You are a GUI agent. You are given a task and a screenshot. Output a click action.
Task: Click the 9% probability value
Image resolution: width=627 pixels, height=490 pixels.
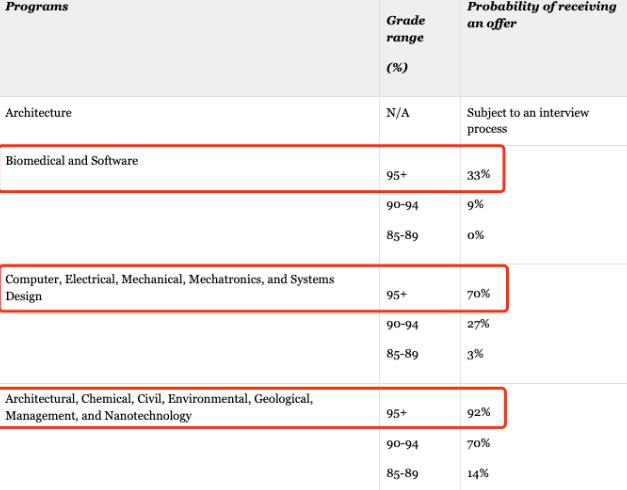[x=475, y=205]
